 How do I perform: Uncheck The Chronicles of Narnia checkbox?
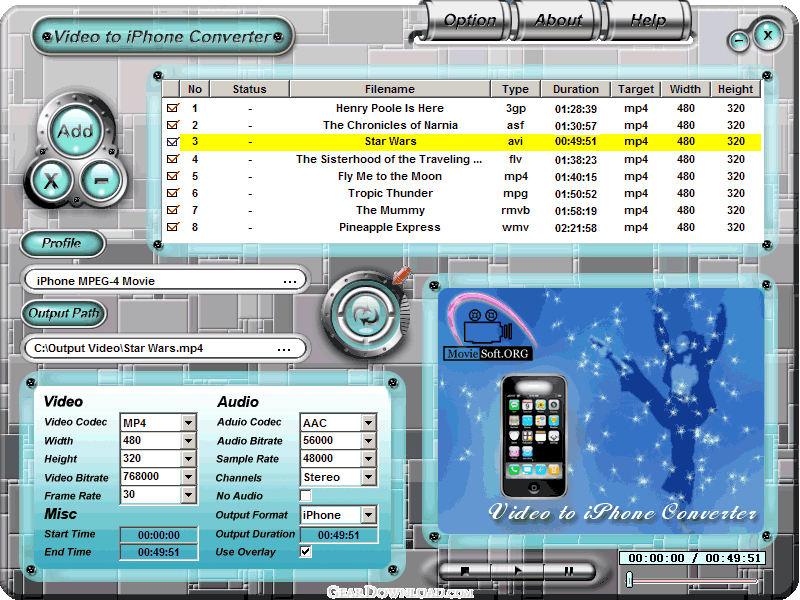pyautogui.click(x=173, y=124)
